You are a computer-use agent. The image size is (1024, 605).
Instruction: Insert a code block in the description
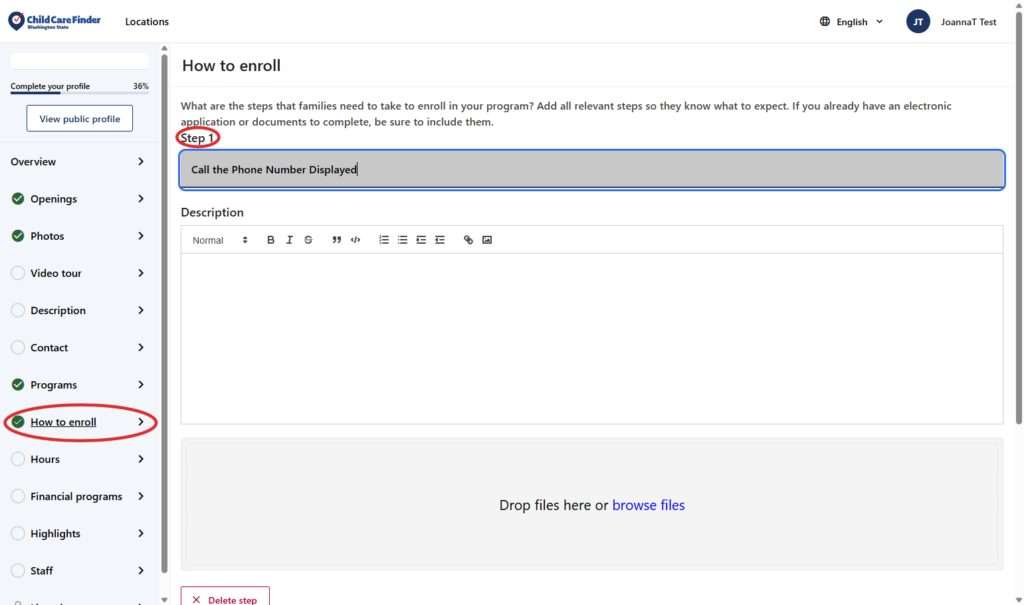coord(355,240)
